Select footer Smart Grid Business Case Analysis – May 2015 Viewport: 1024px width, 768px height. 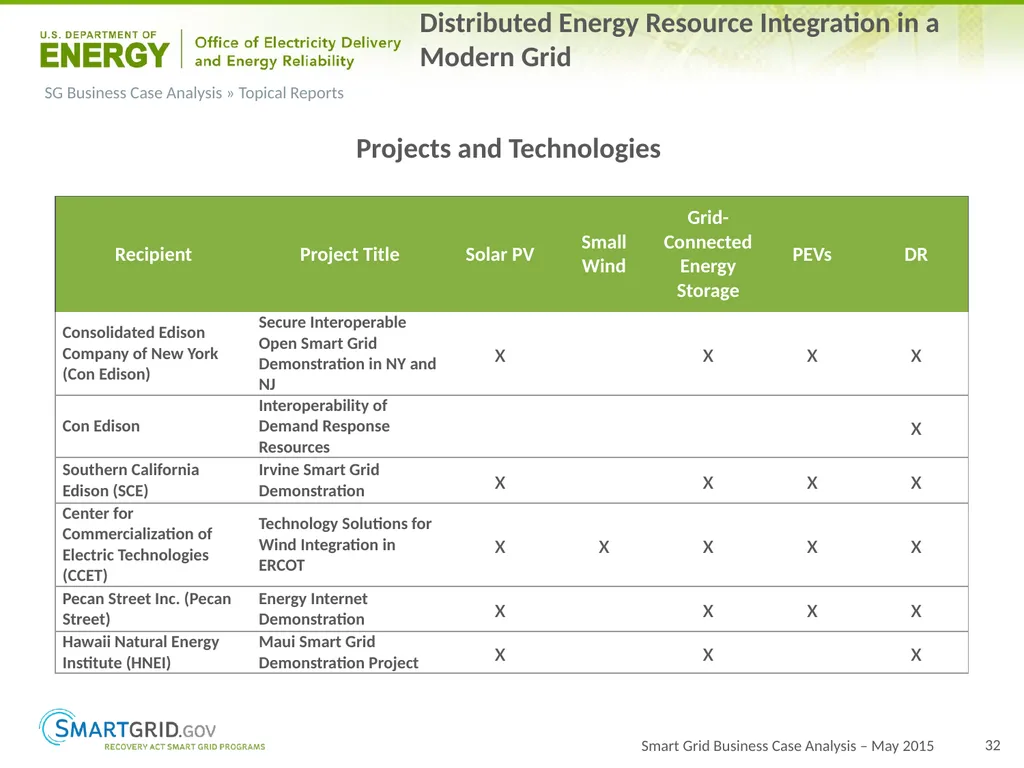(787, 746)
